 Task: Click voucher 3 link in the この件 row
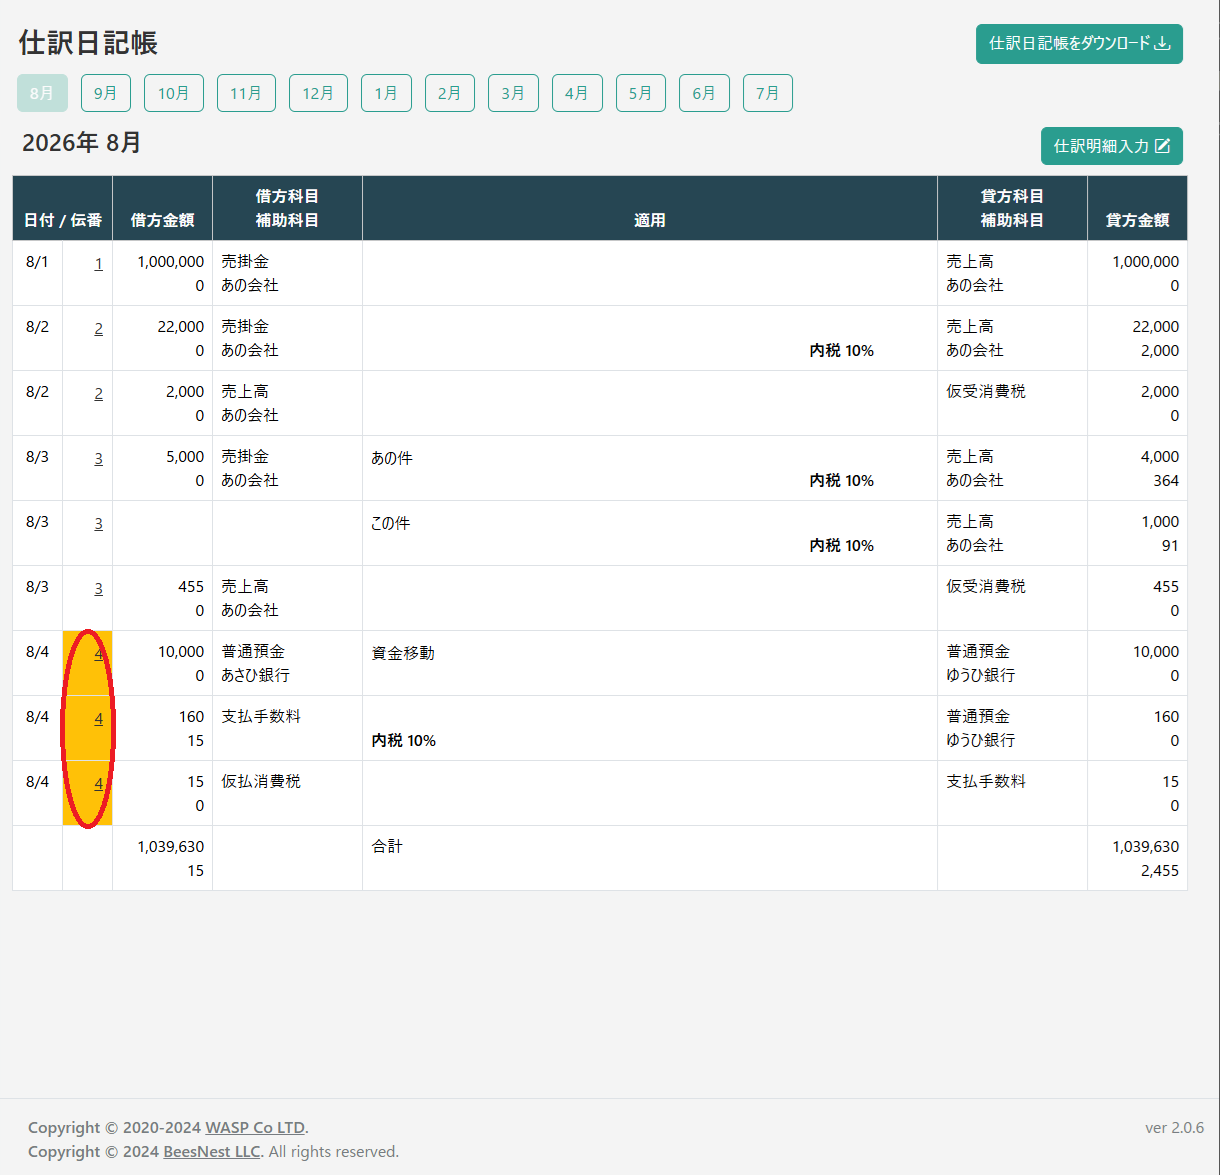point(98,524)
